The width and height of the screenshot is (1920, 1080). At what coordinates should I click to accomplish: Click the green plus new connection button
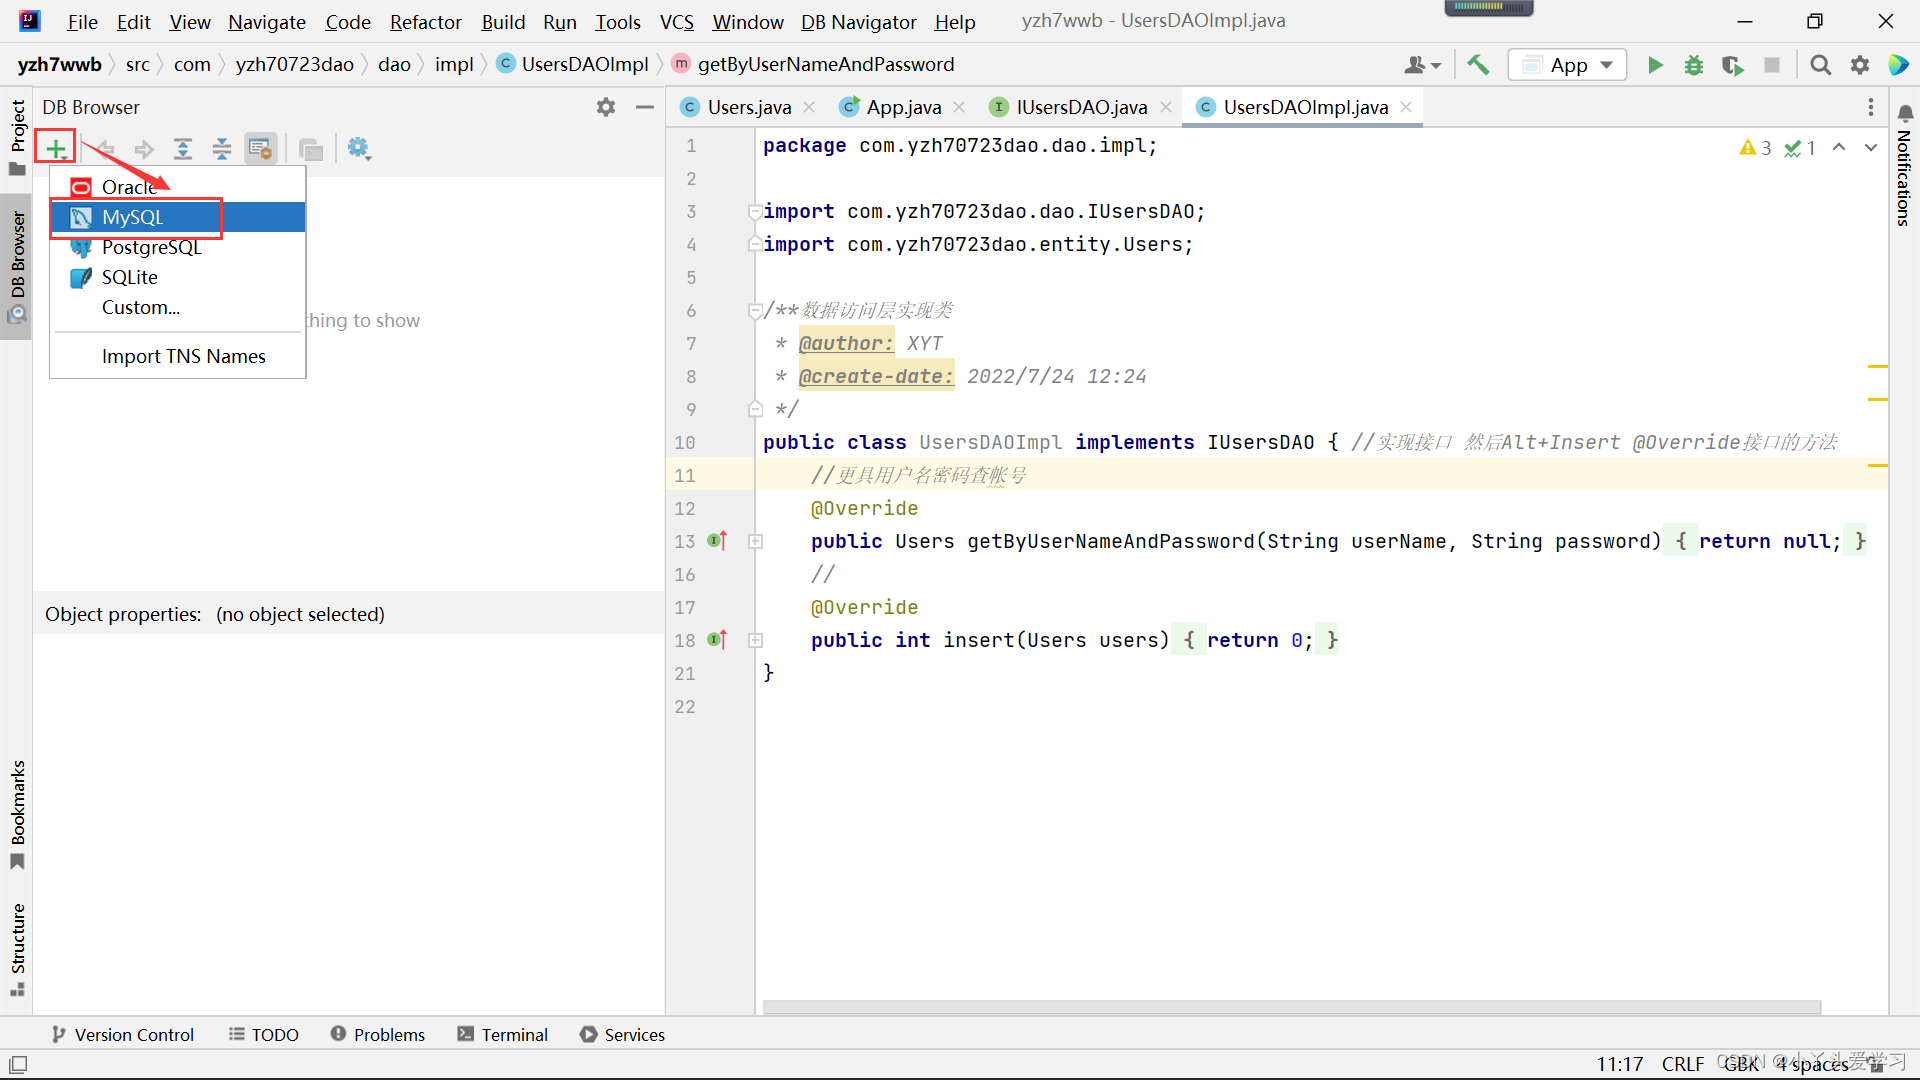pos(56,149)
